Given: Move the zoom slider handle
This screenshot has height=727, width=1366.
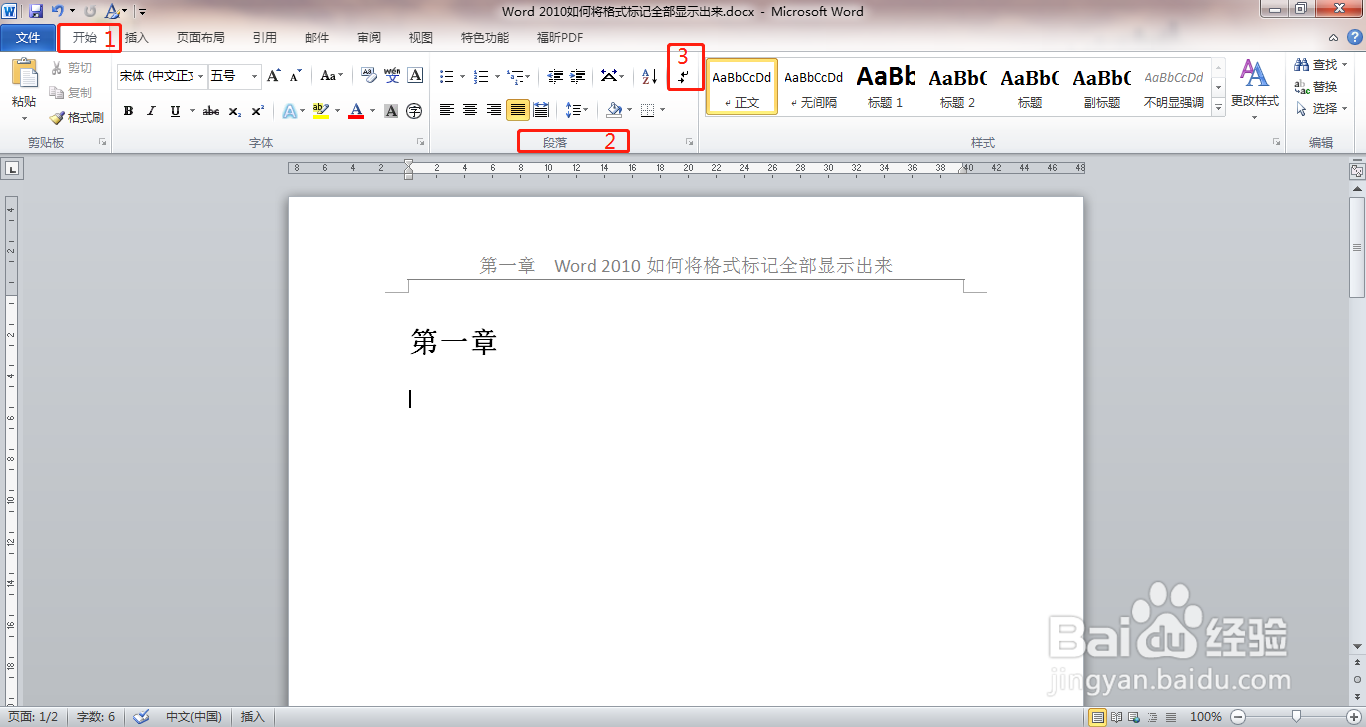Looking at the screenshot, I should click(1297, 716).
